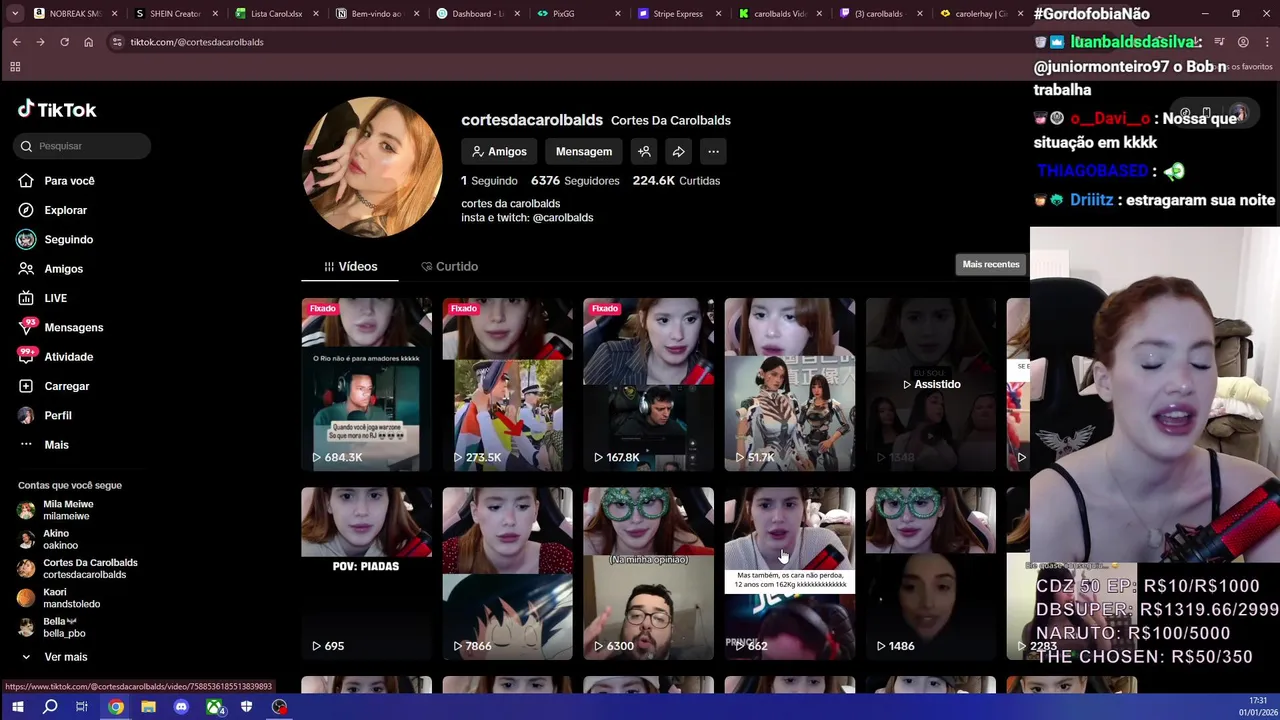Open the TikTok logo home link
The height and width of the screenshot is (720, 1280).
click(x=57, y=110)
